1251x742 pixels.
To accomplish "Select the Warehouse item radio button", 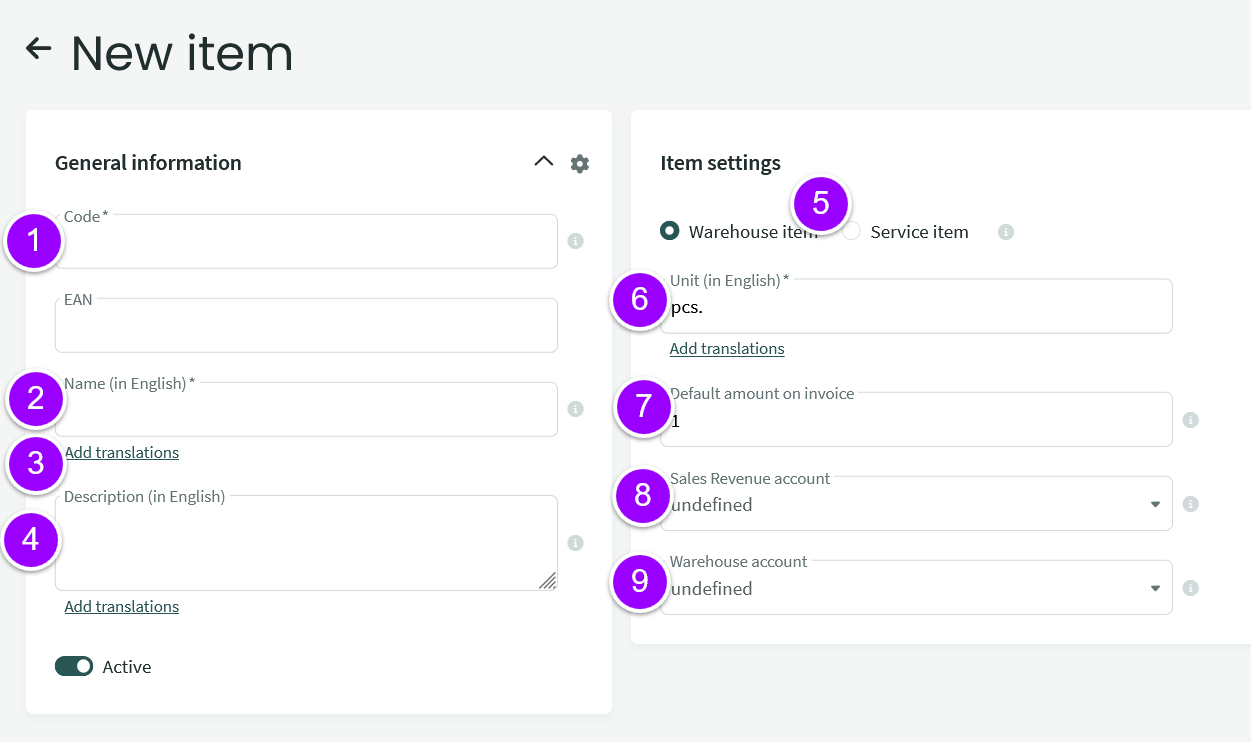I will coord(670,231).
